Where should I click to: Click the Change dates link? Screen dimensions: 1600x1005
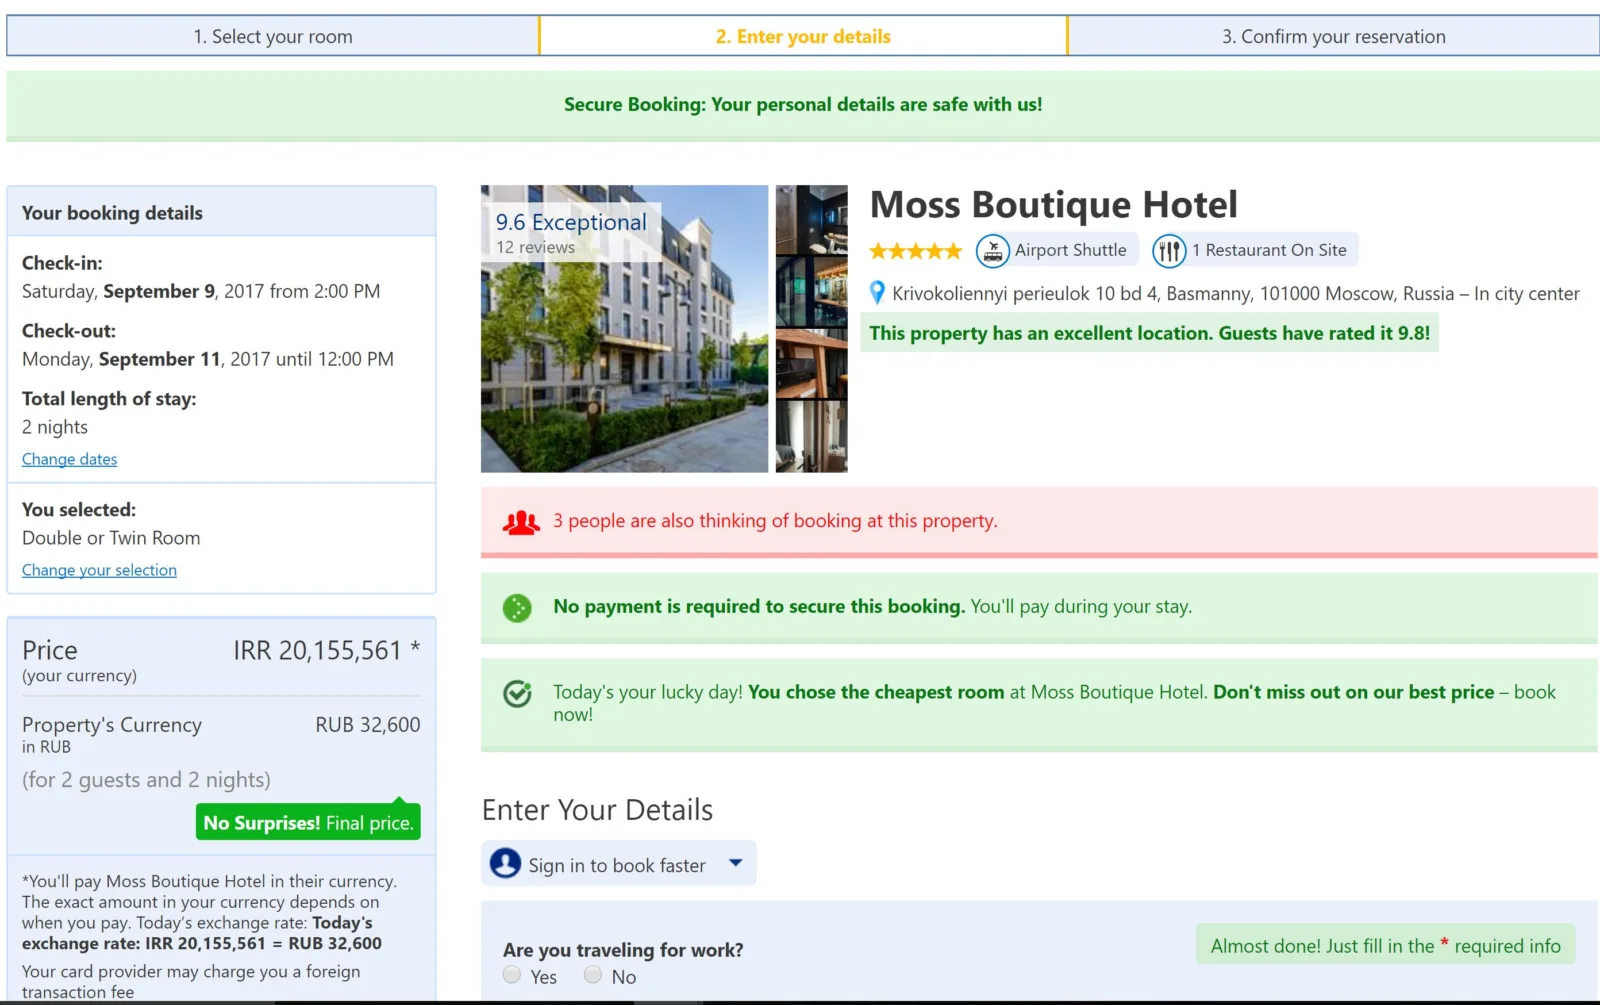click(x=70, y=459)
